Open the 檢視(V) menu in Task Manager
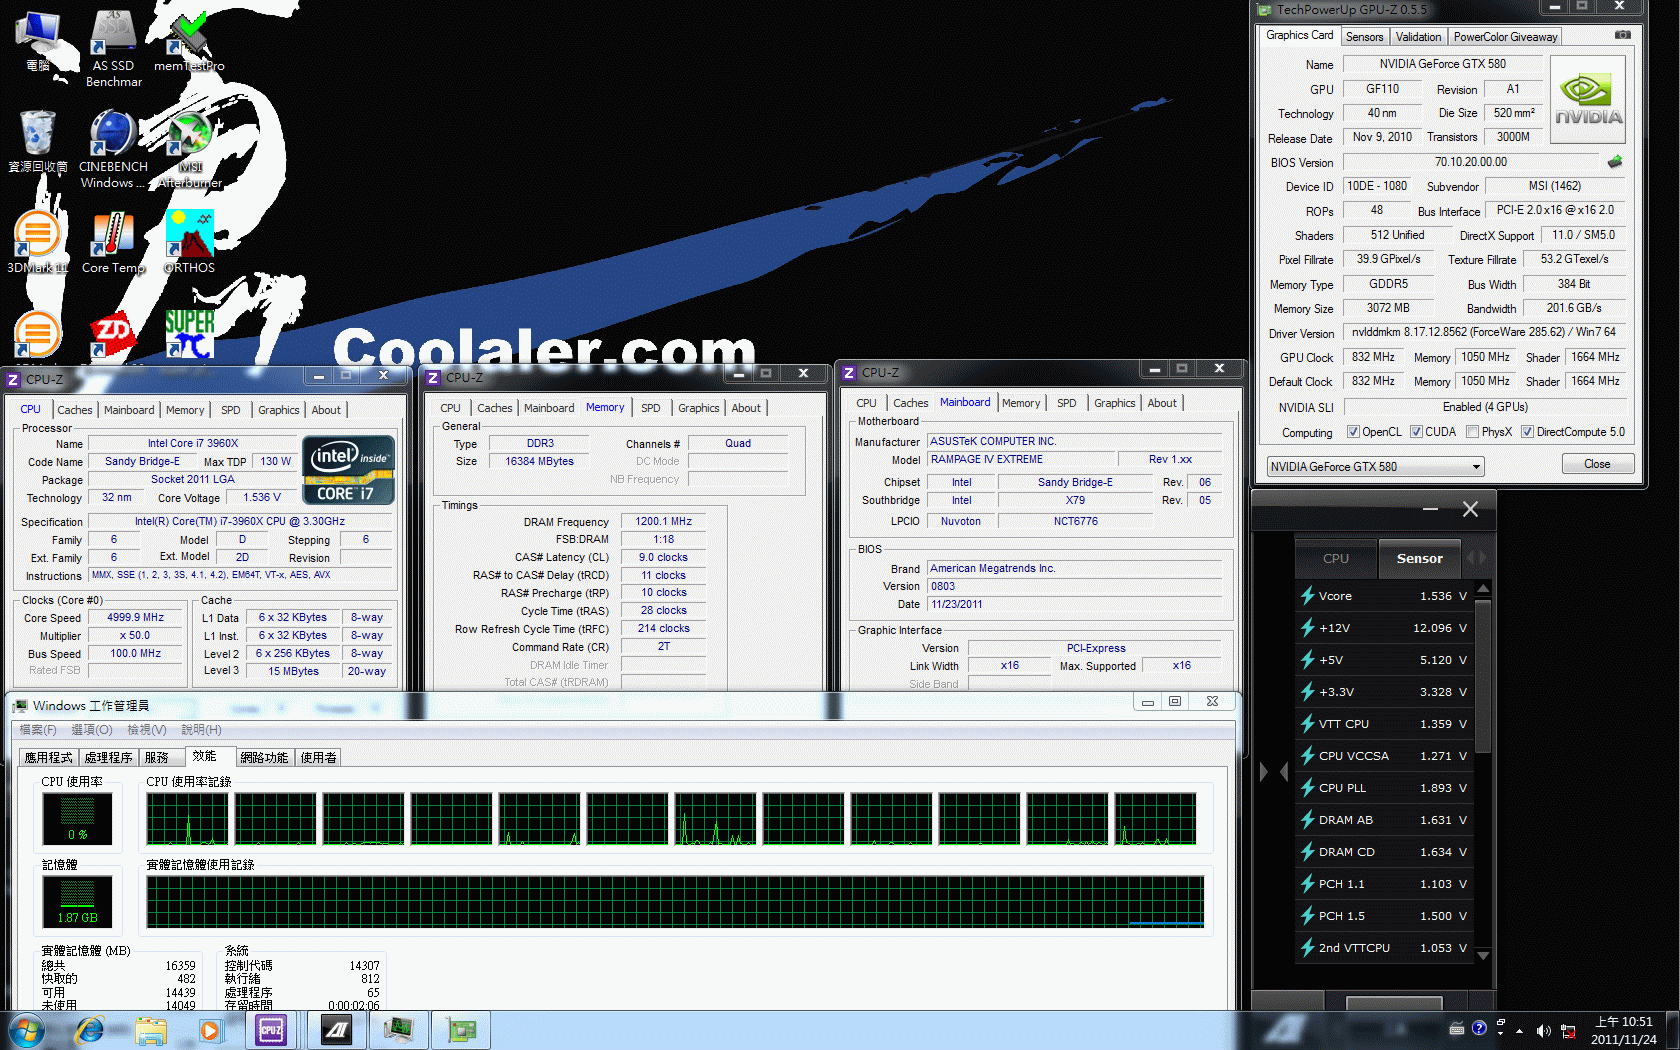The image size is (1680, 1050). 147,730
